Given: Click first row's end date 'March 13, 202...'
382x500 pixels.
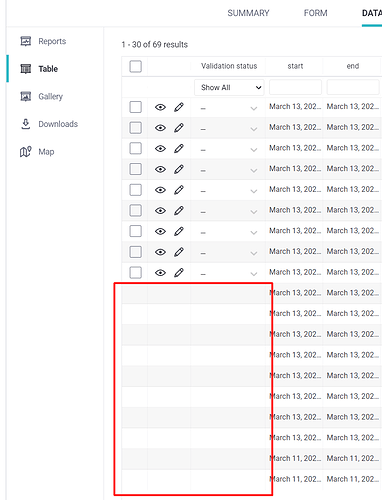Looking at the screenshot, I should point(353,106).
